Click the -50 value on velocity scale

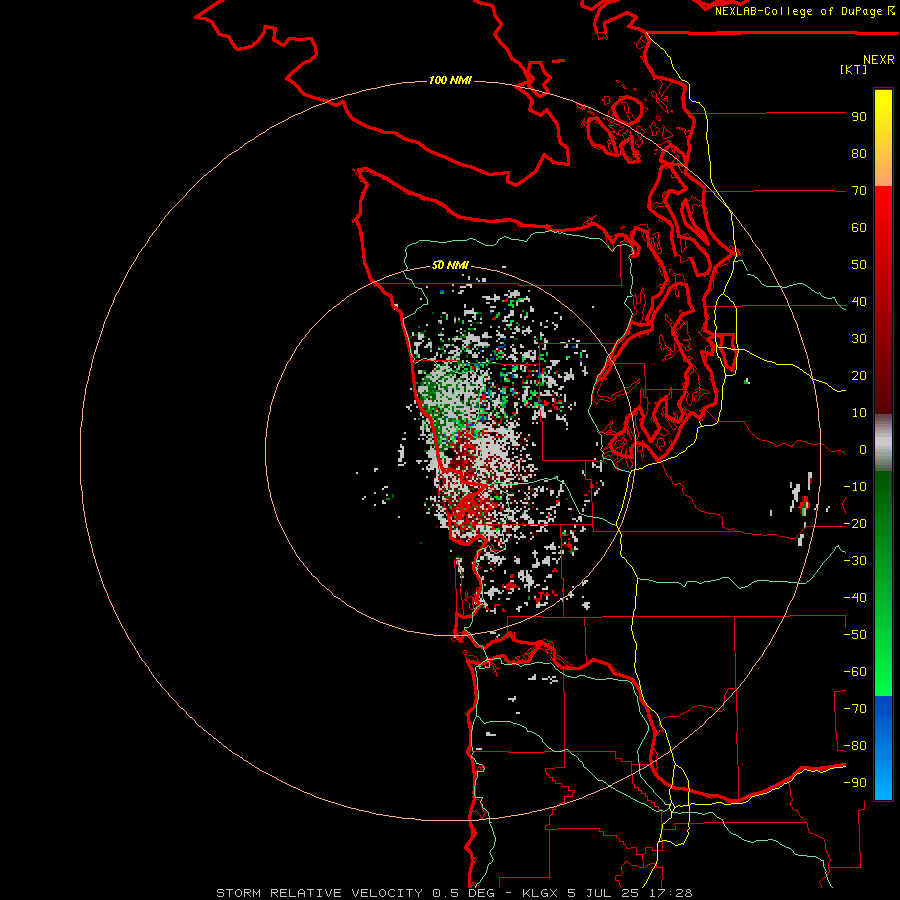[855, 635]
